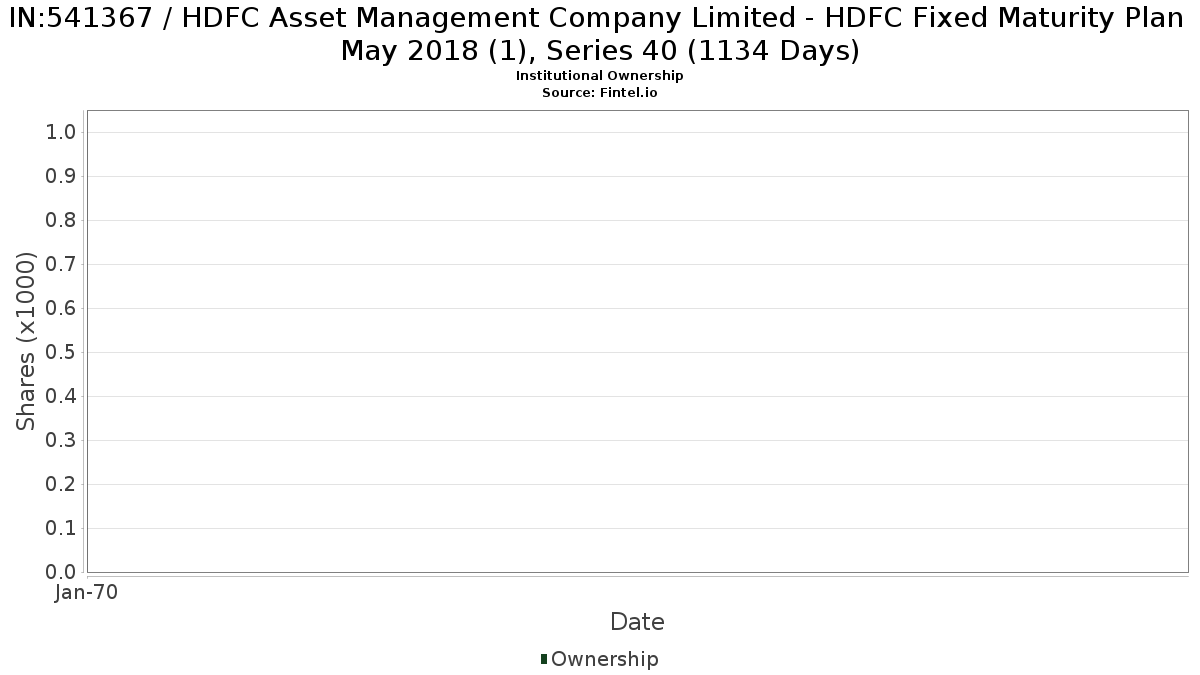
Task: Click the 0.0 y-axis tick label
Action: coord(62,572)
